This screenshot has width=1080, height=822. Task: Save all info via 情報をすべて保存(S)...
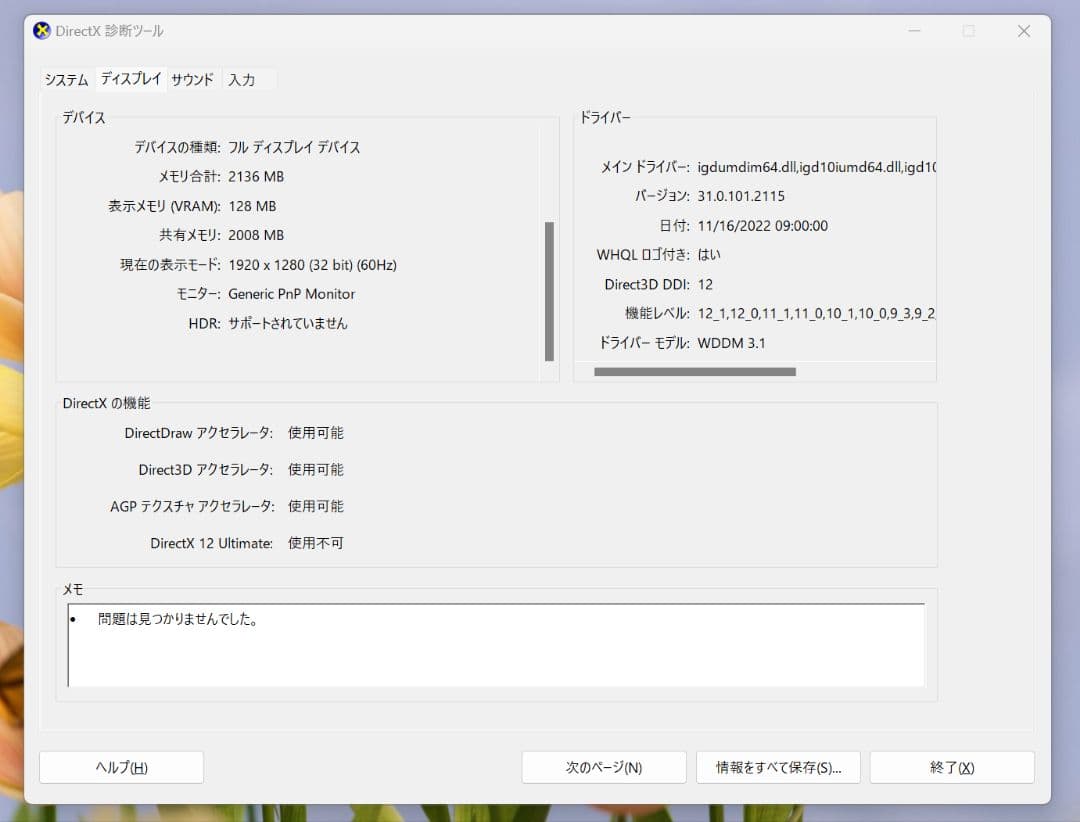tap(778, 767)
